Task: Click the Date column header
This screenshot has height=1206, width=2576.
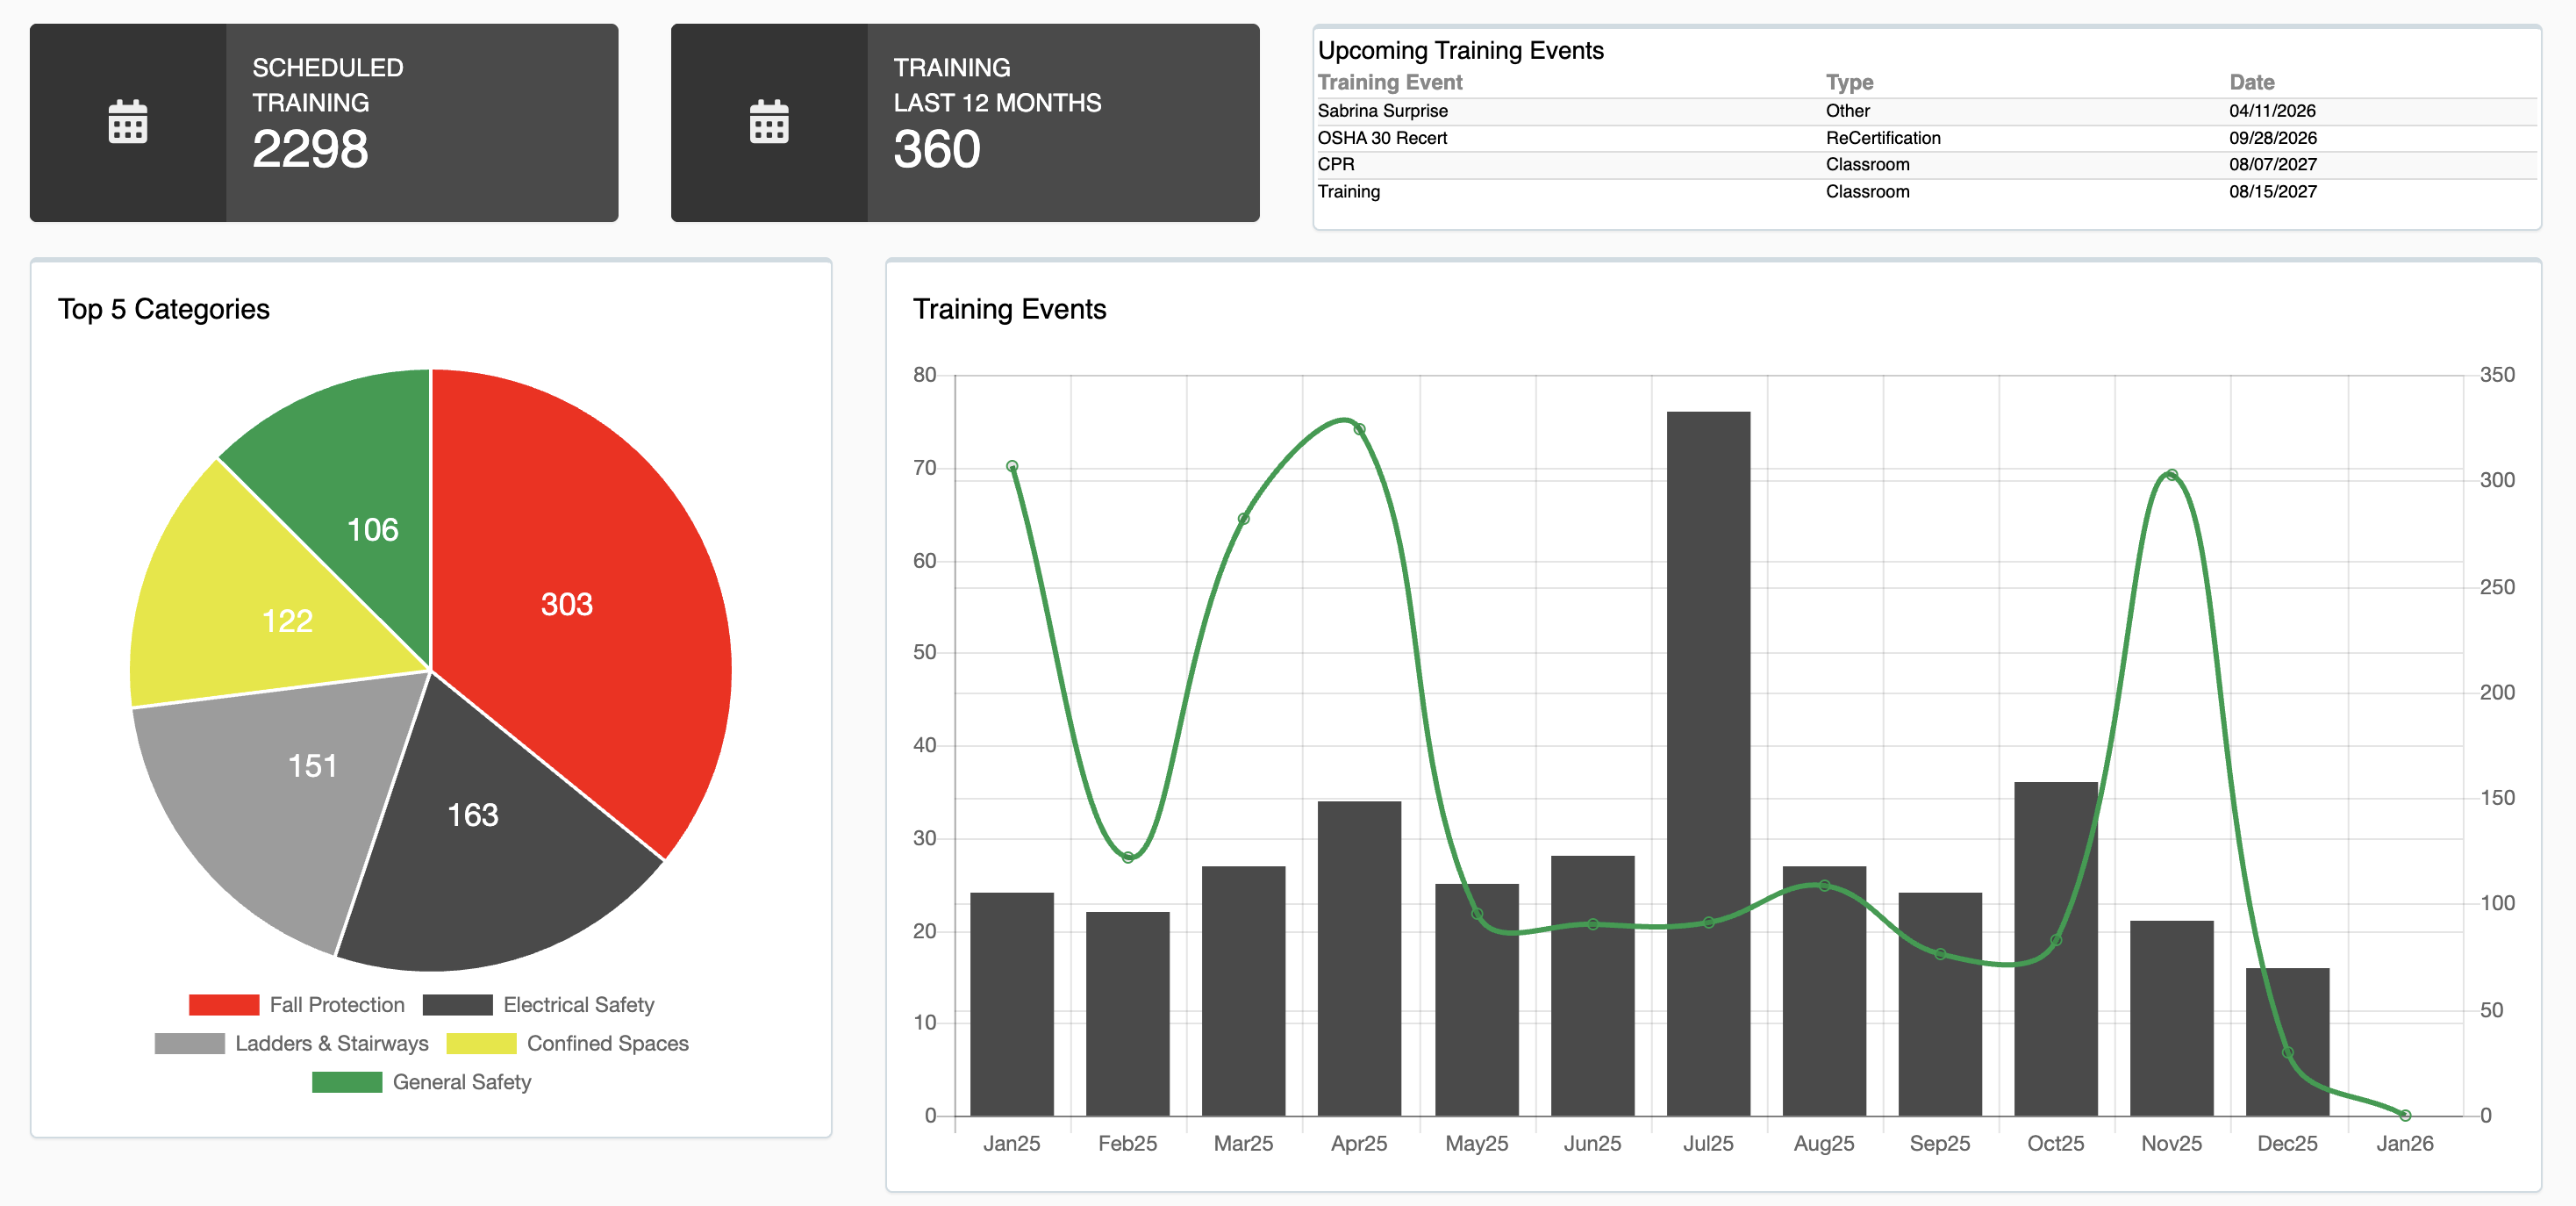Action: tap(2251, 82)
